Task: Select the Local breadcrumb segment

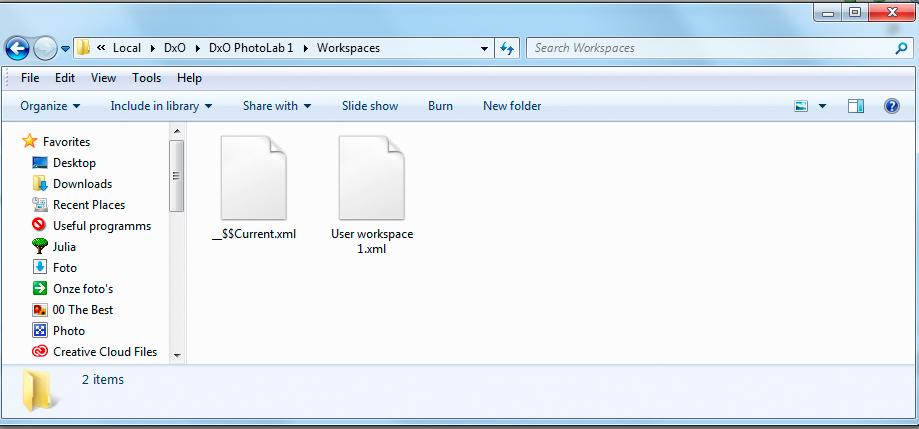Action: pyautogui.click(x=127, y=48)
